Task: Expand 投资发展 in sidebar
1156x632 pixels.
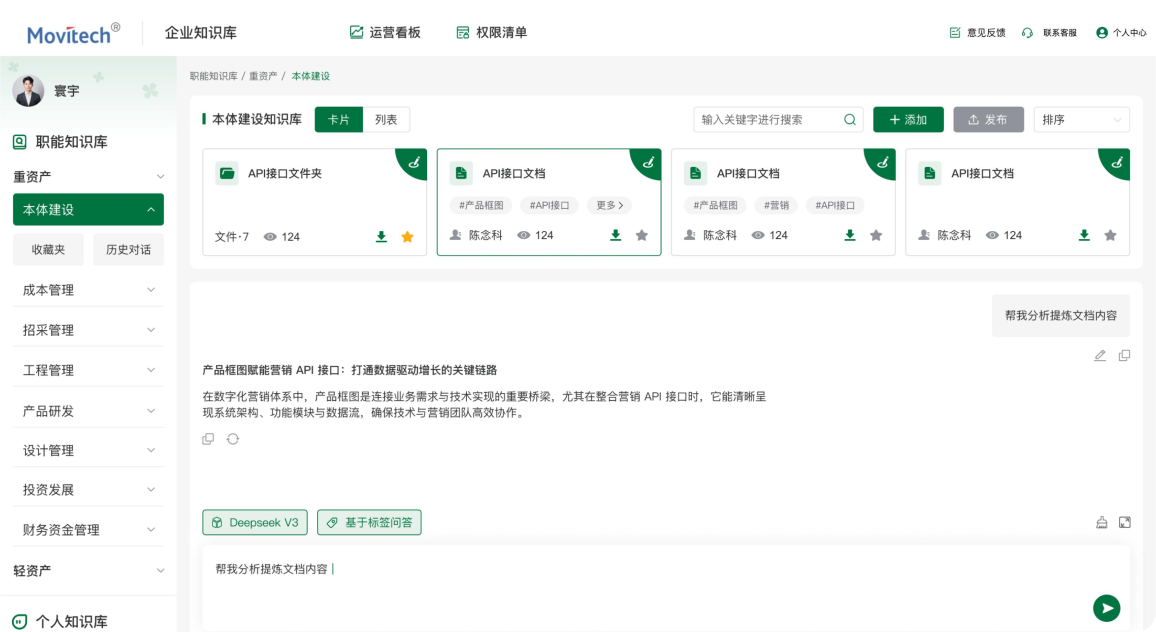Action: (88, 490)
